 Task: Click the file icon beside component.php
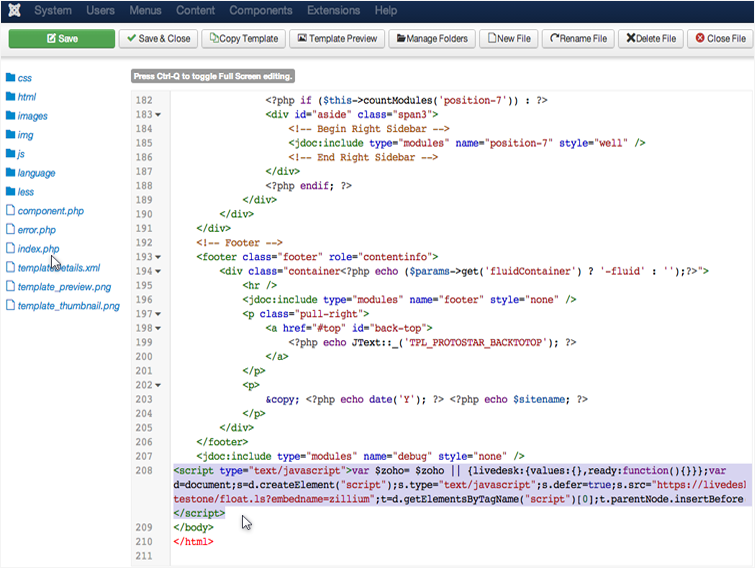[10, 211]
